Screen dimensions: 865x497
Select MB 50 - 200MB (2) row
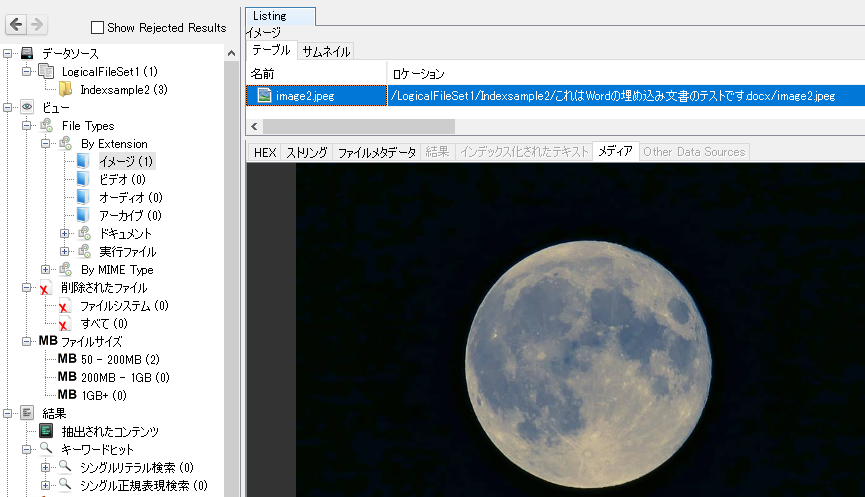click(x=109, y=360)
